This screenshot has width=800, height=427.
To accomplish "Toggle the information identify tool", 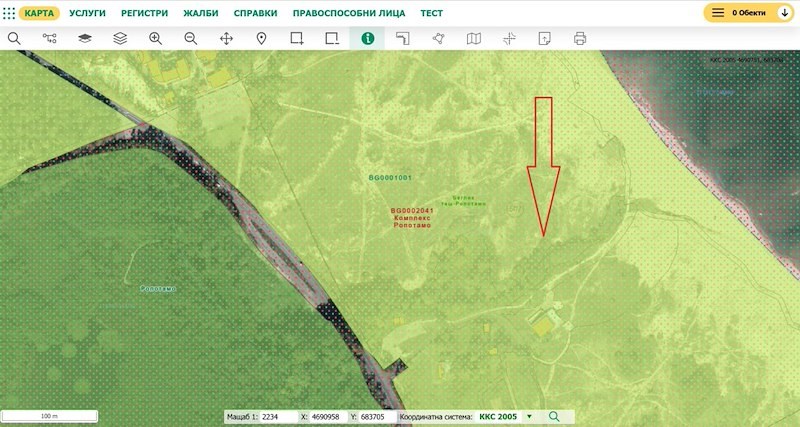I will coord(367,38).
